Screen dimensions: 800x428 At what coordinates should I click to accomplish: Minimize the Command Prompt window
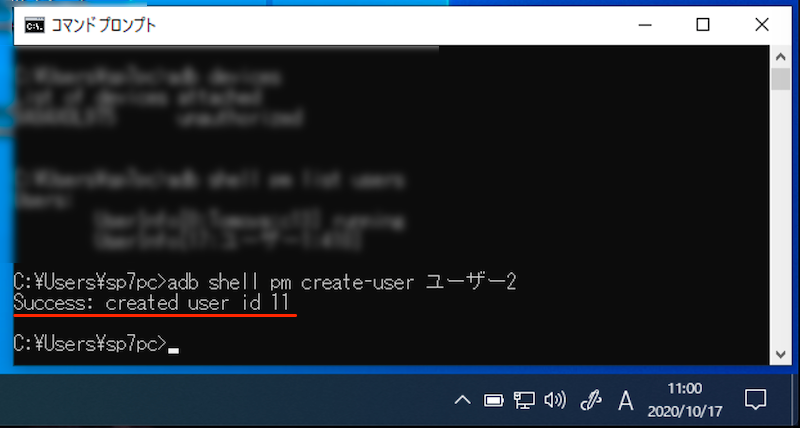point(645,25)
